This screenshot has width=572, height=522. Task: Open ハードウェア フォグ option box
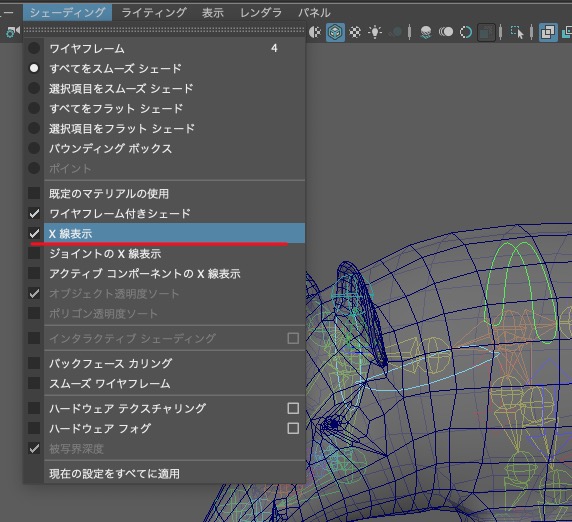pos(293,428)
